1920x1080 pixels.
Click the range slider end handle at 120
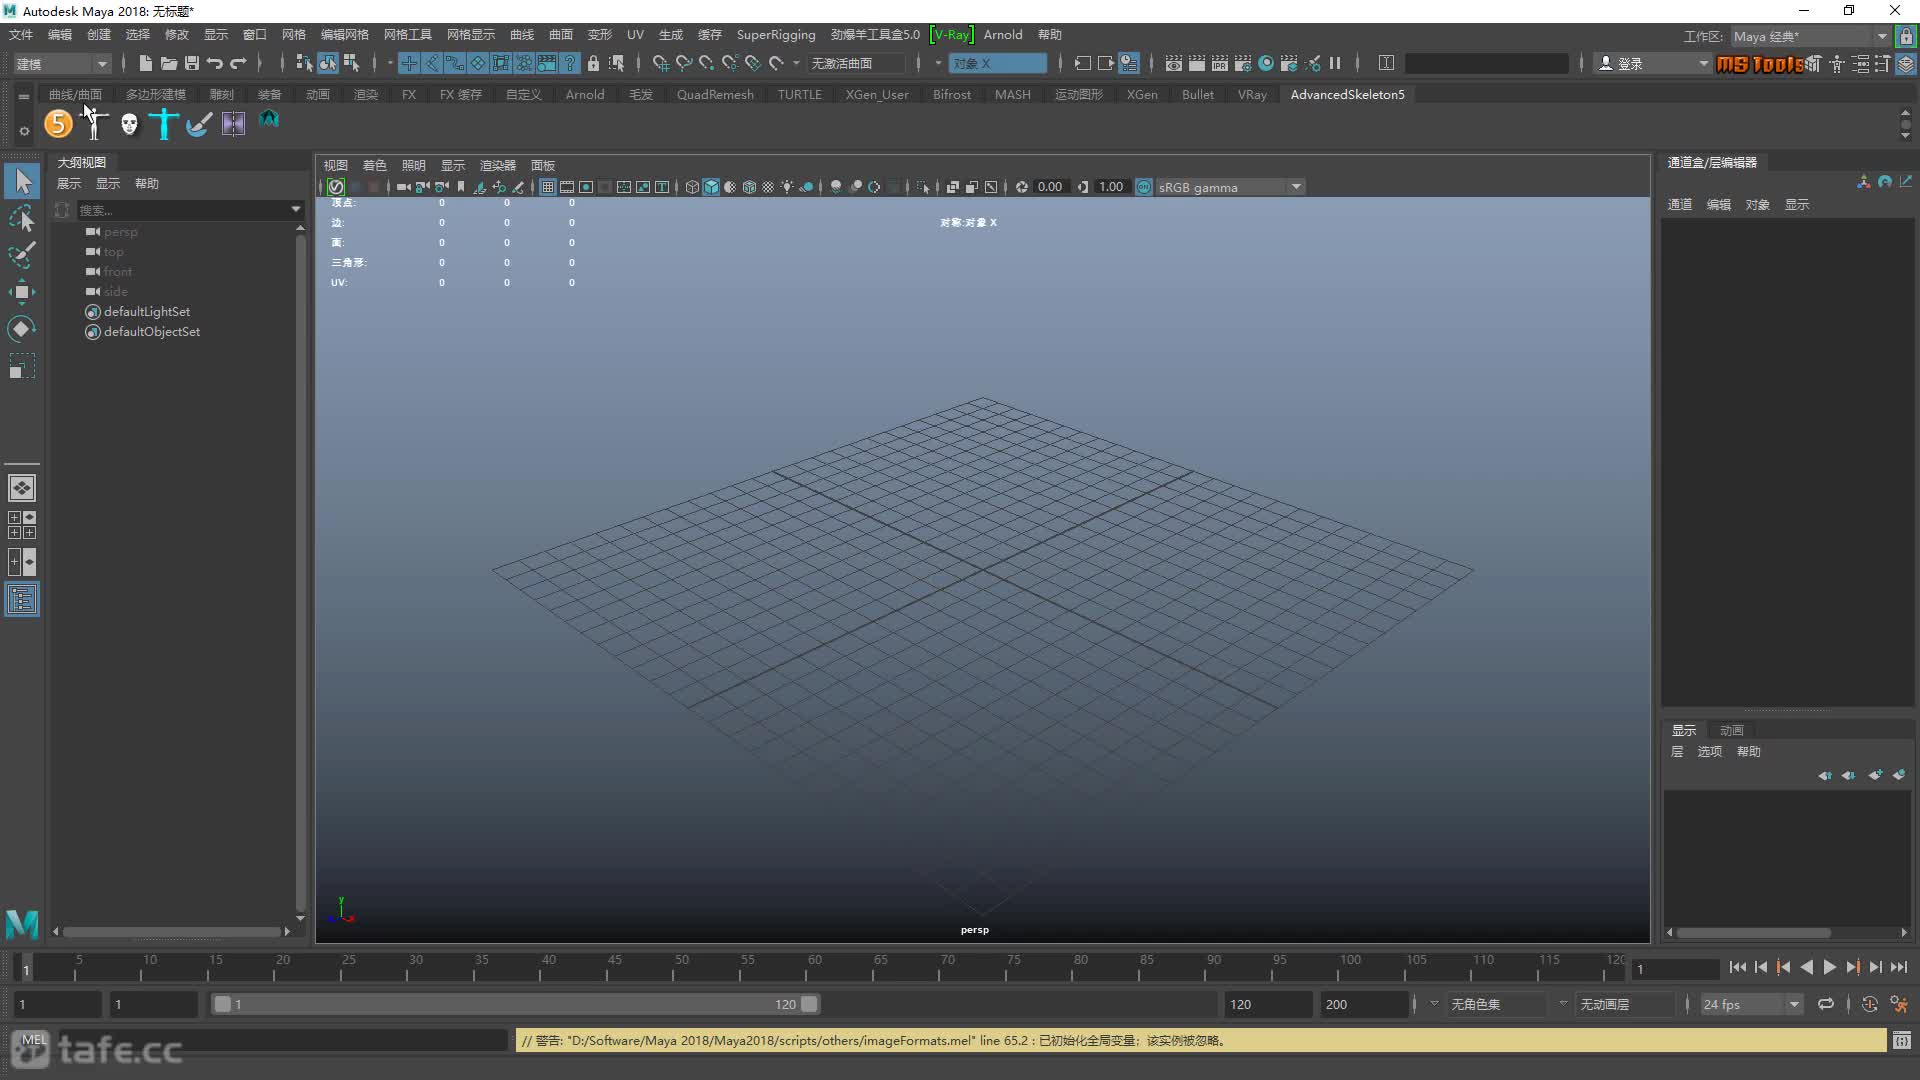809,1004
